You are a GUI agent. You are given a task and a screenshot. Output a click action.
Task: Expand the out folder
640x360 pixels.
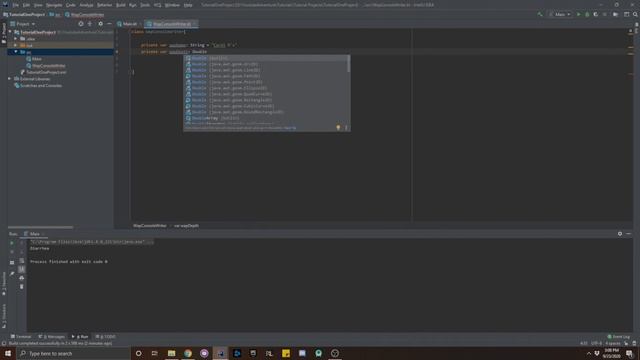point(16,45)
